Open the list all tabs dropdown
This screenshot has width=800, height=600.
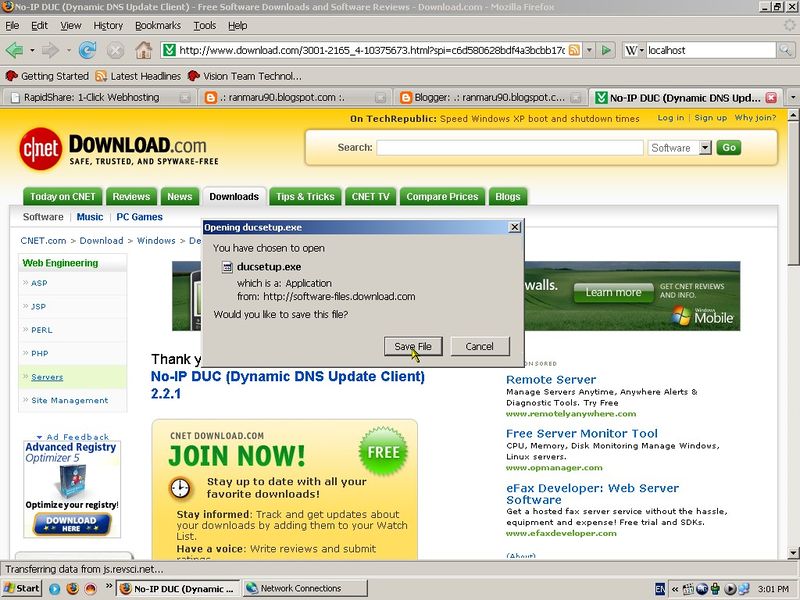(792, 97)
